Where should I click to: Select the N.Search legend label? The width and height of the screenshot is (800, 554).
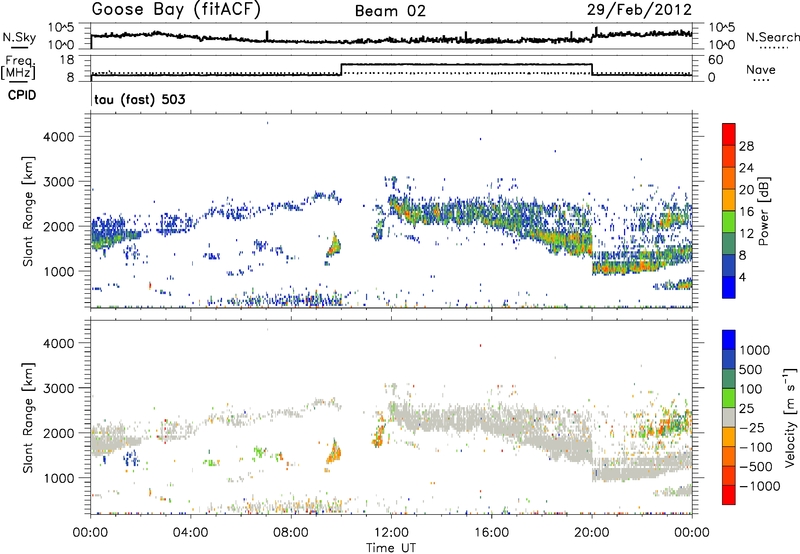(772, 37)
